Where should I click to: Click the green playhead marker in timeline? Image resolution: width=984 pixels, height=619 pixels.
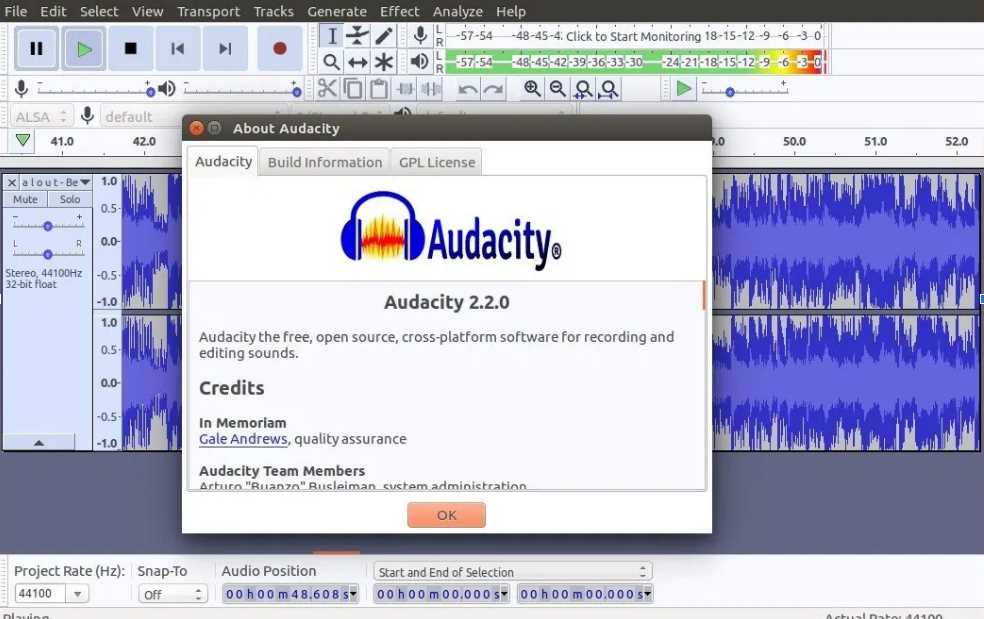23,140
